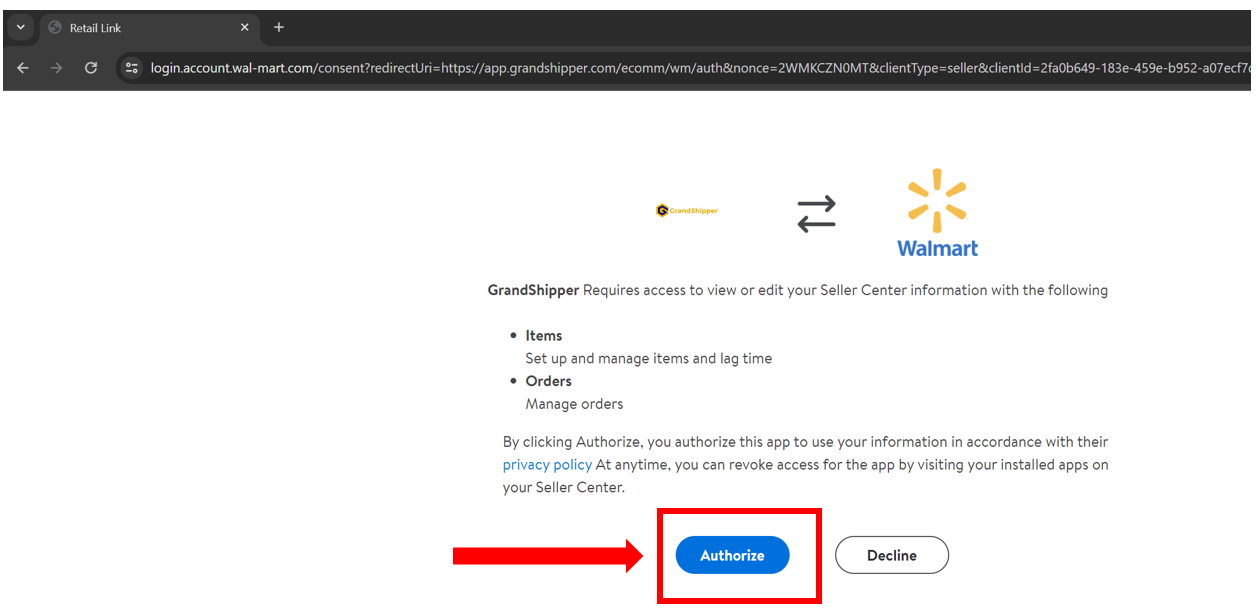Open a new browser tab
The image size is (1258, 616).
(x=278, y=28)
